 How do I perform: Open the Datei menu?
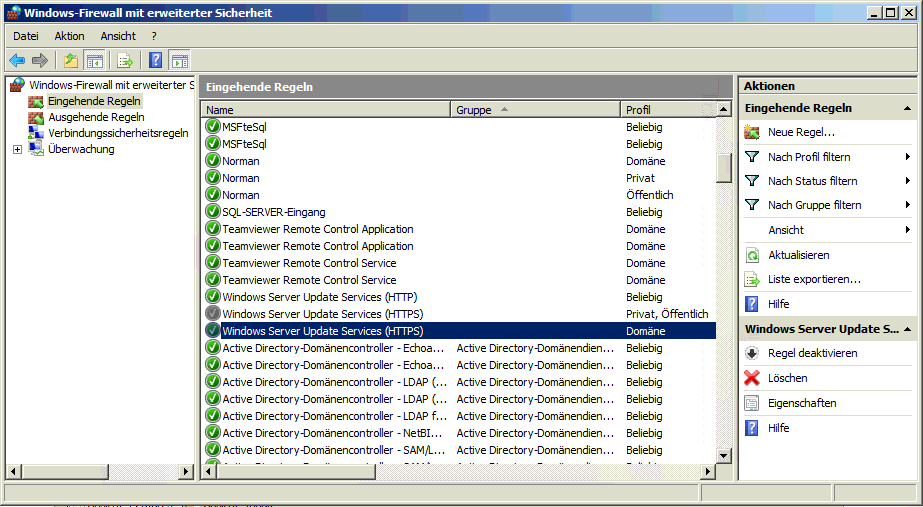(x=25, y=36)
